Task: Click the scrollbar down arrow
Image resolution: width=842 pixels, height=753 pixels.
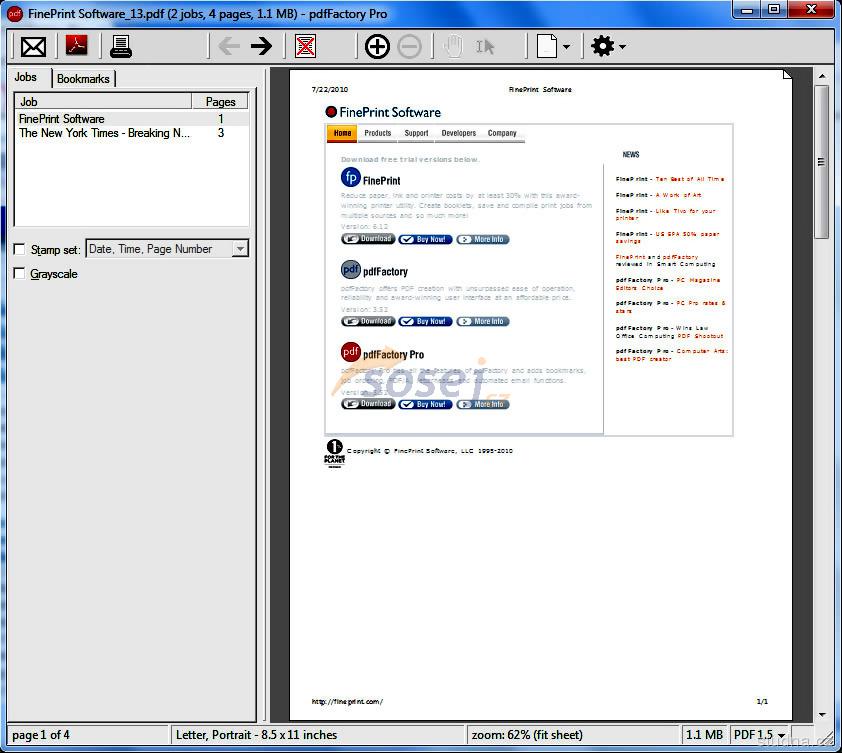Action: [x=822, y=715]
